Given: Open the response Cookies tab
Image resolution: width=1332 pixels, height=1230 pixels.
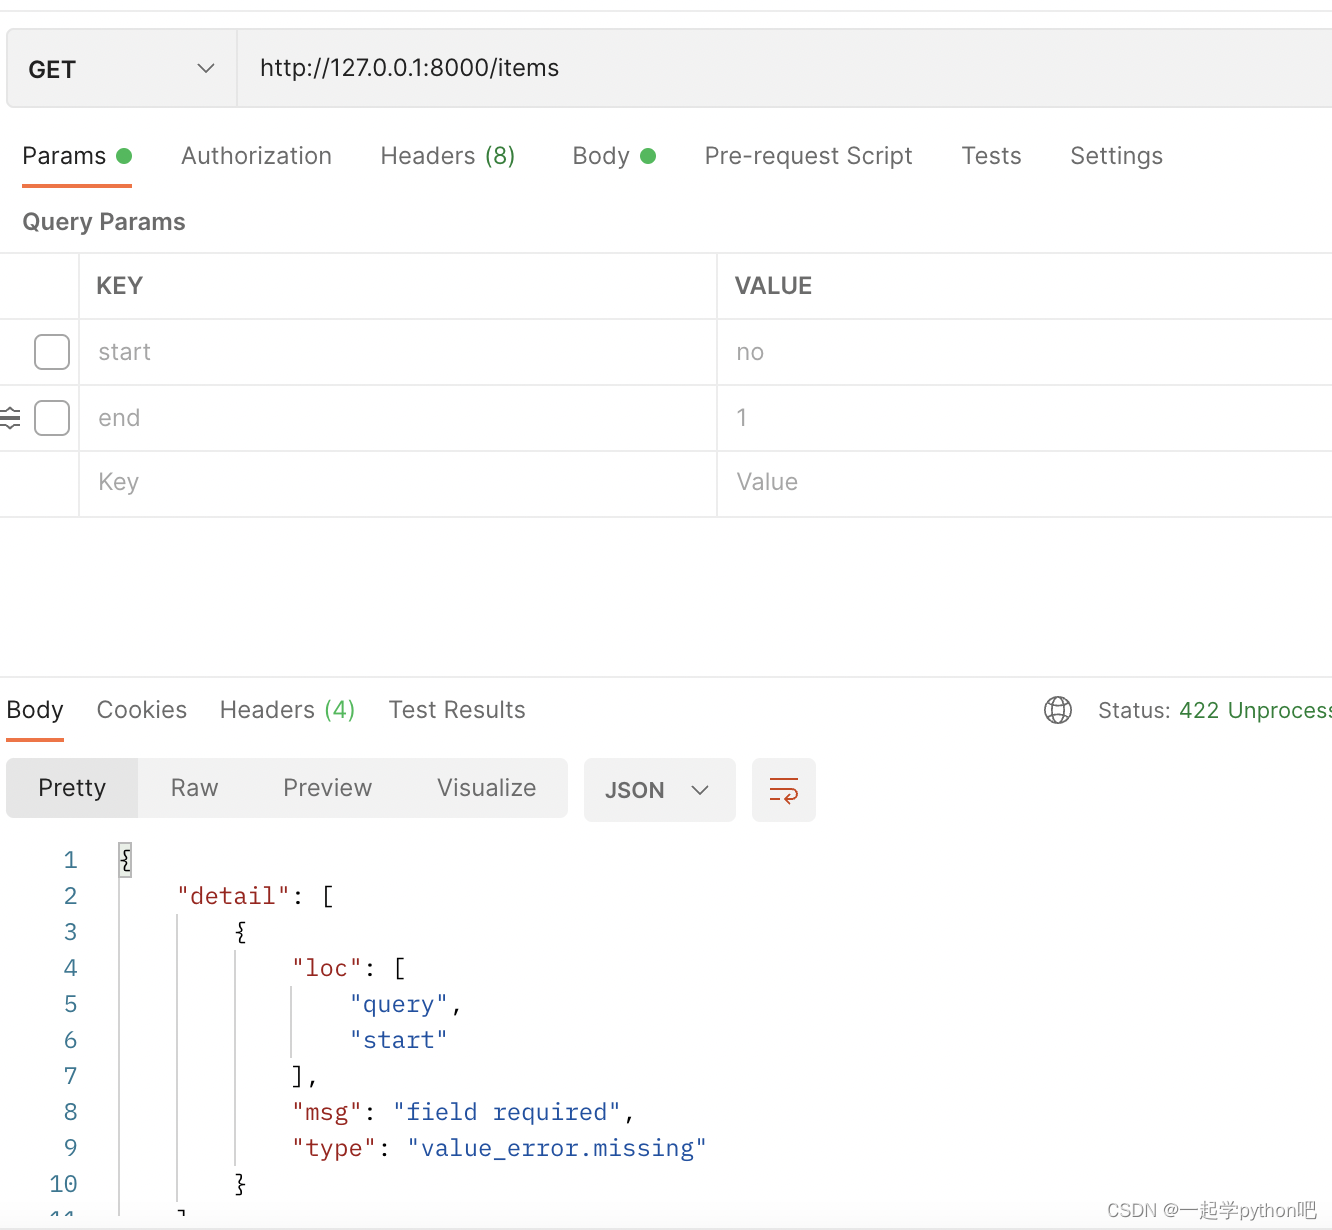Looking at the screenshot, I should point(142,710).
